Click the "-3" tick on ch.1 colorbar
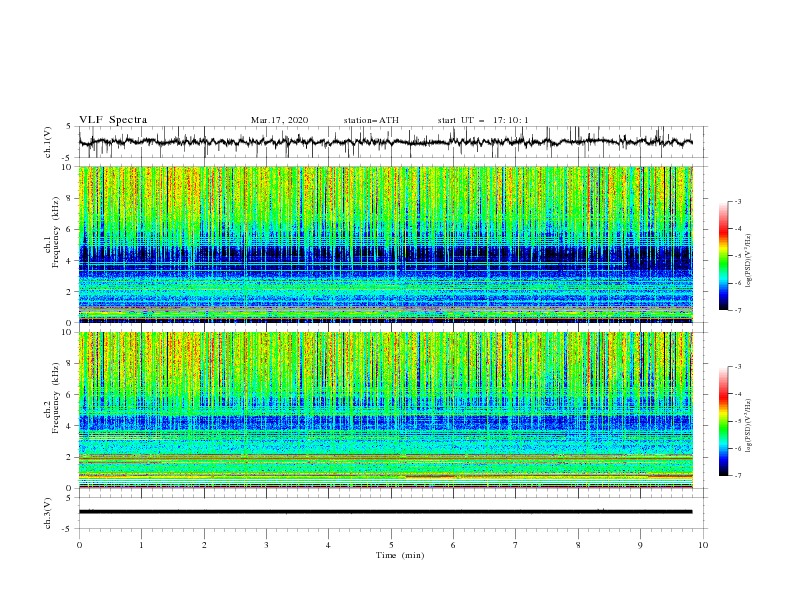Screen dimensions: 792x612 737,201
